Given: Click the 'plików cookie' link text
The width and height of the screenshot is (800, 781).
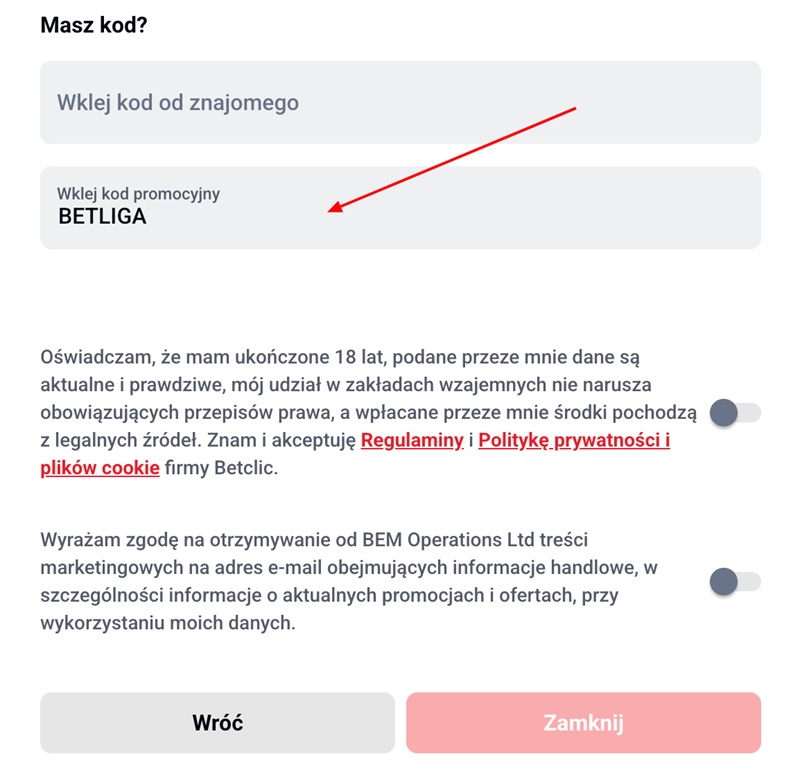Looking at the screenshot, I should [100, 468].
